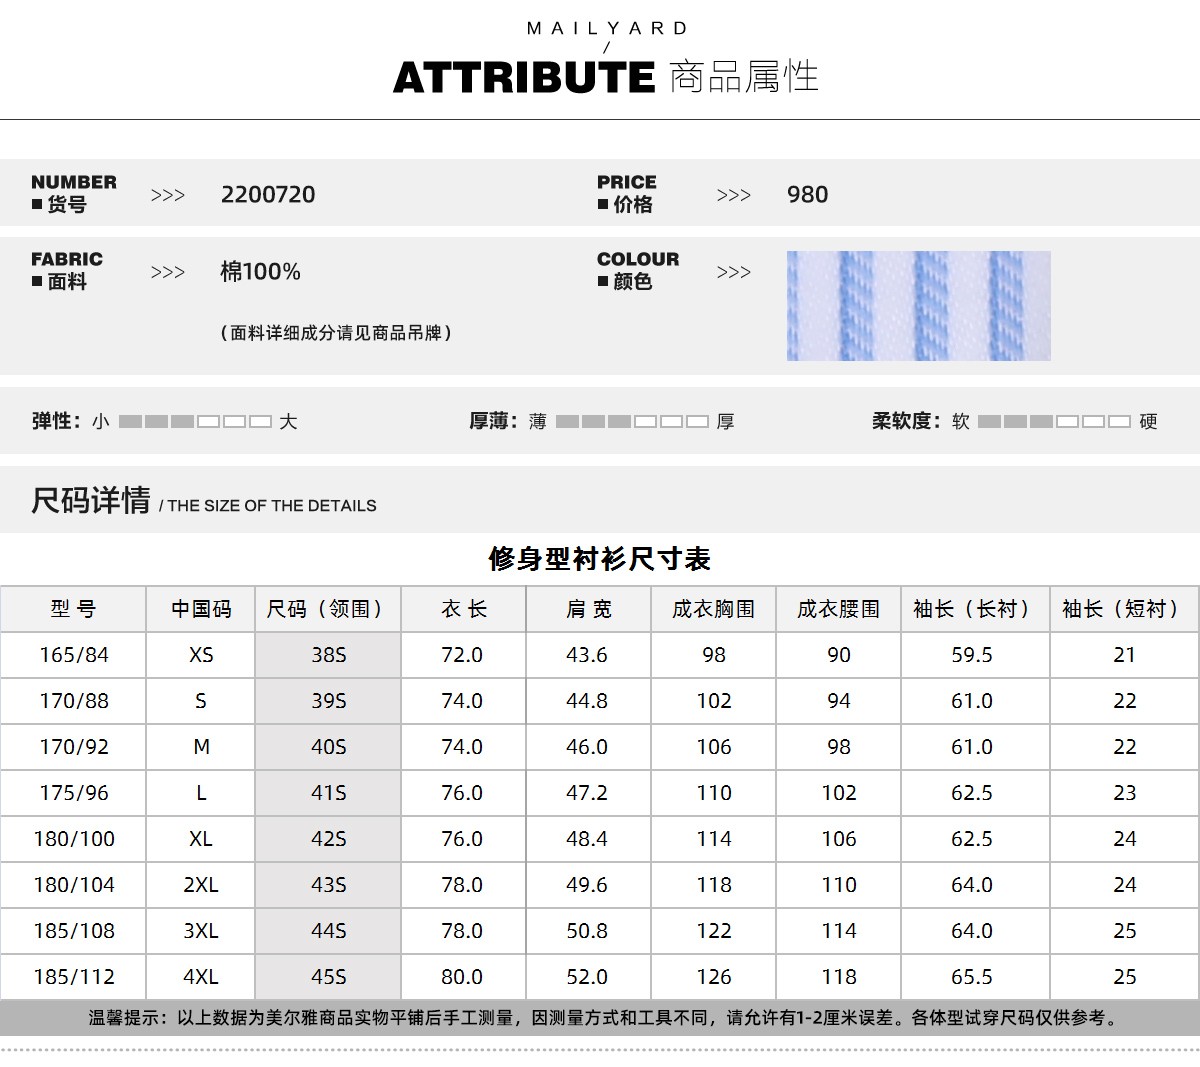Click the 23 short sleeve cell
This screenshot has height=1067, width=1200.
click(x=1124, y=793)
